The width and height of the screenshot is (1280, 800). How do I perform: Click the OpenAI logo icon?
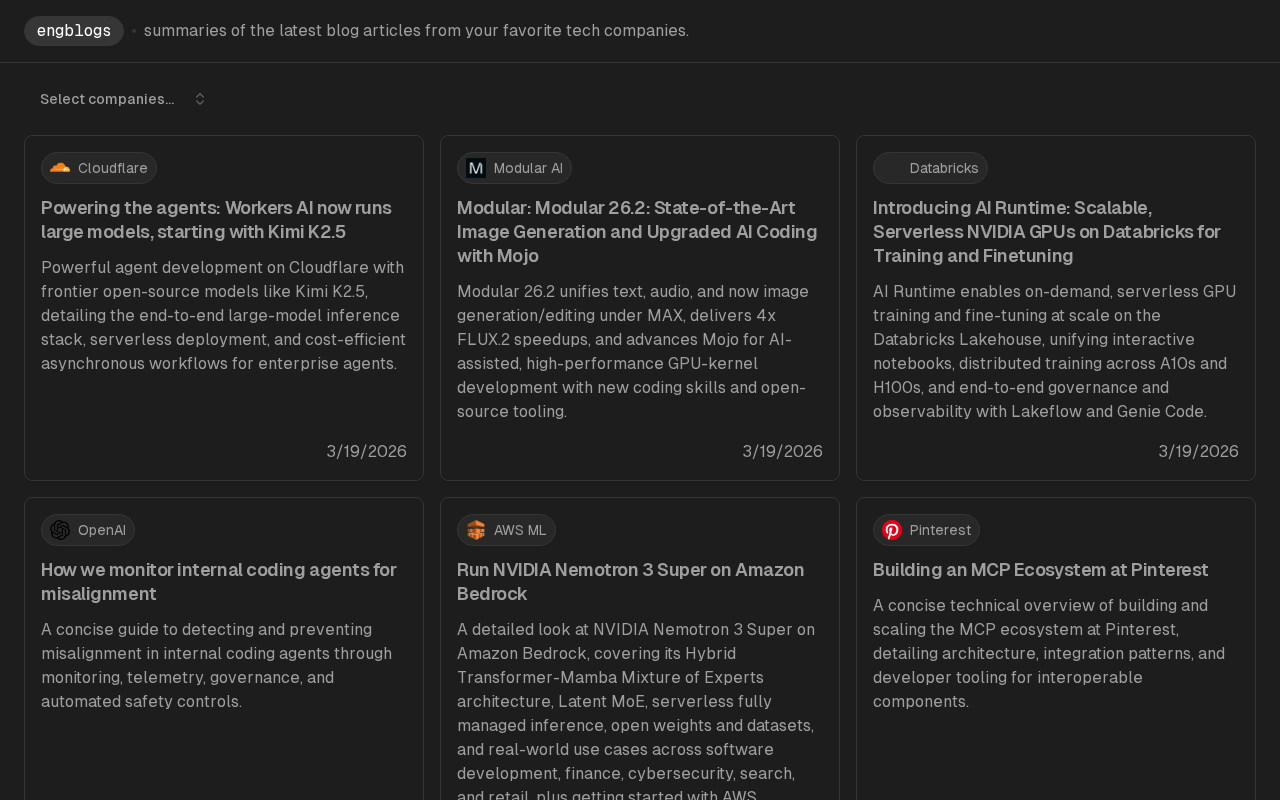click(x=60, y=530)
